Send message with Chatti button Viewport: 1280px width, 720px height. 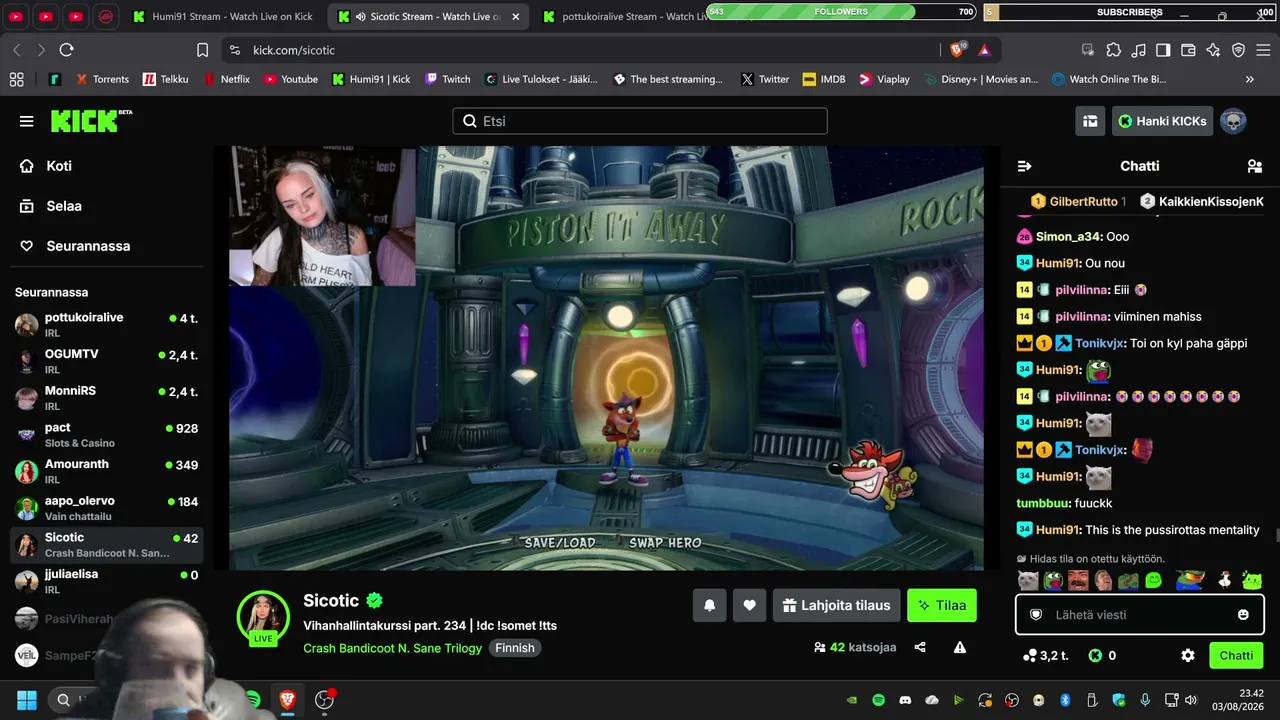click(1236, 656)
